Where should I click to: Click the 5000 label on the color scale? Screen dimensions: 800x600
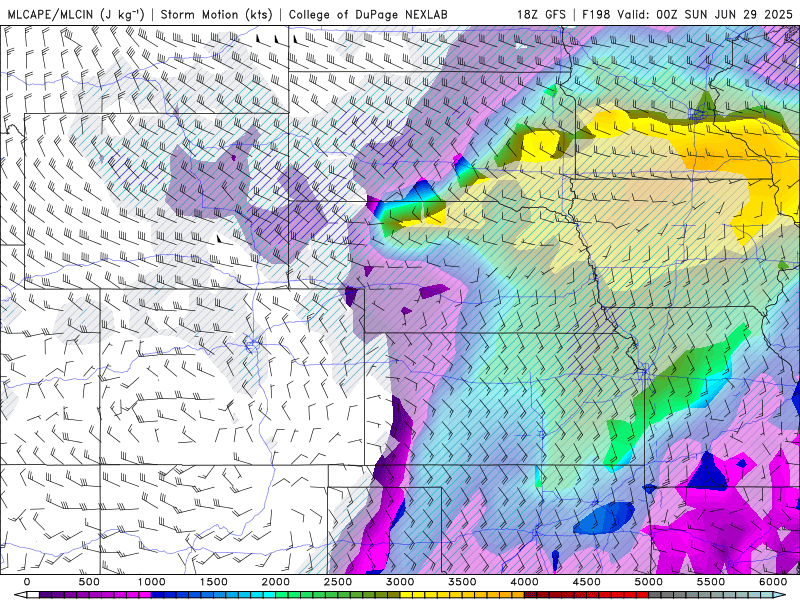tap(649, 582)
